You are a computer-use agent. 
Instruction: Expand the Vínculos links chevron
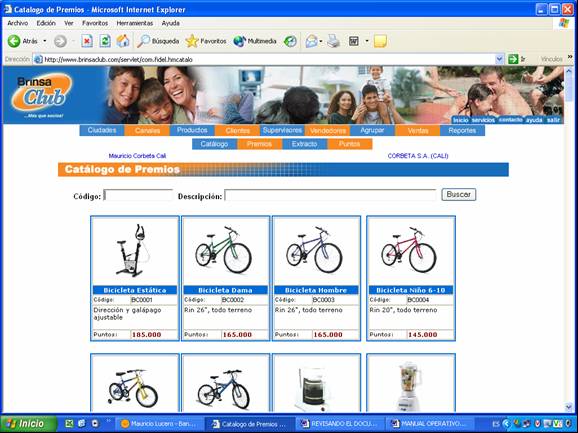click(x=570, y=57)
